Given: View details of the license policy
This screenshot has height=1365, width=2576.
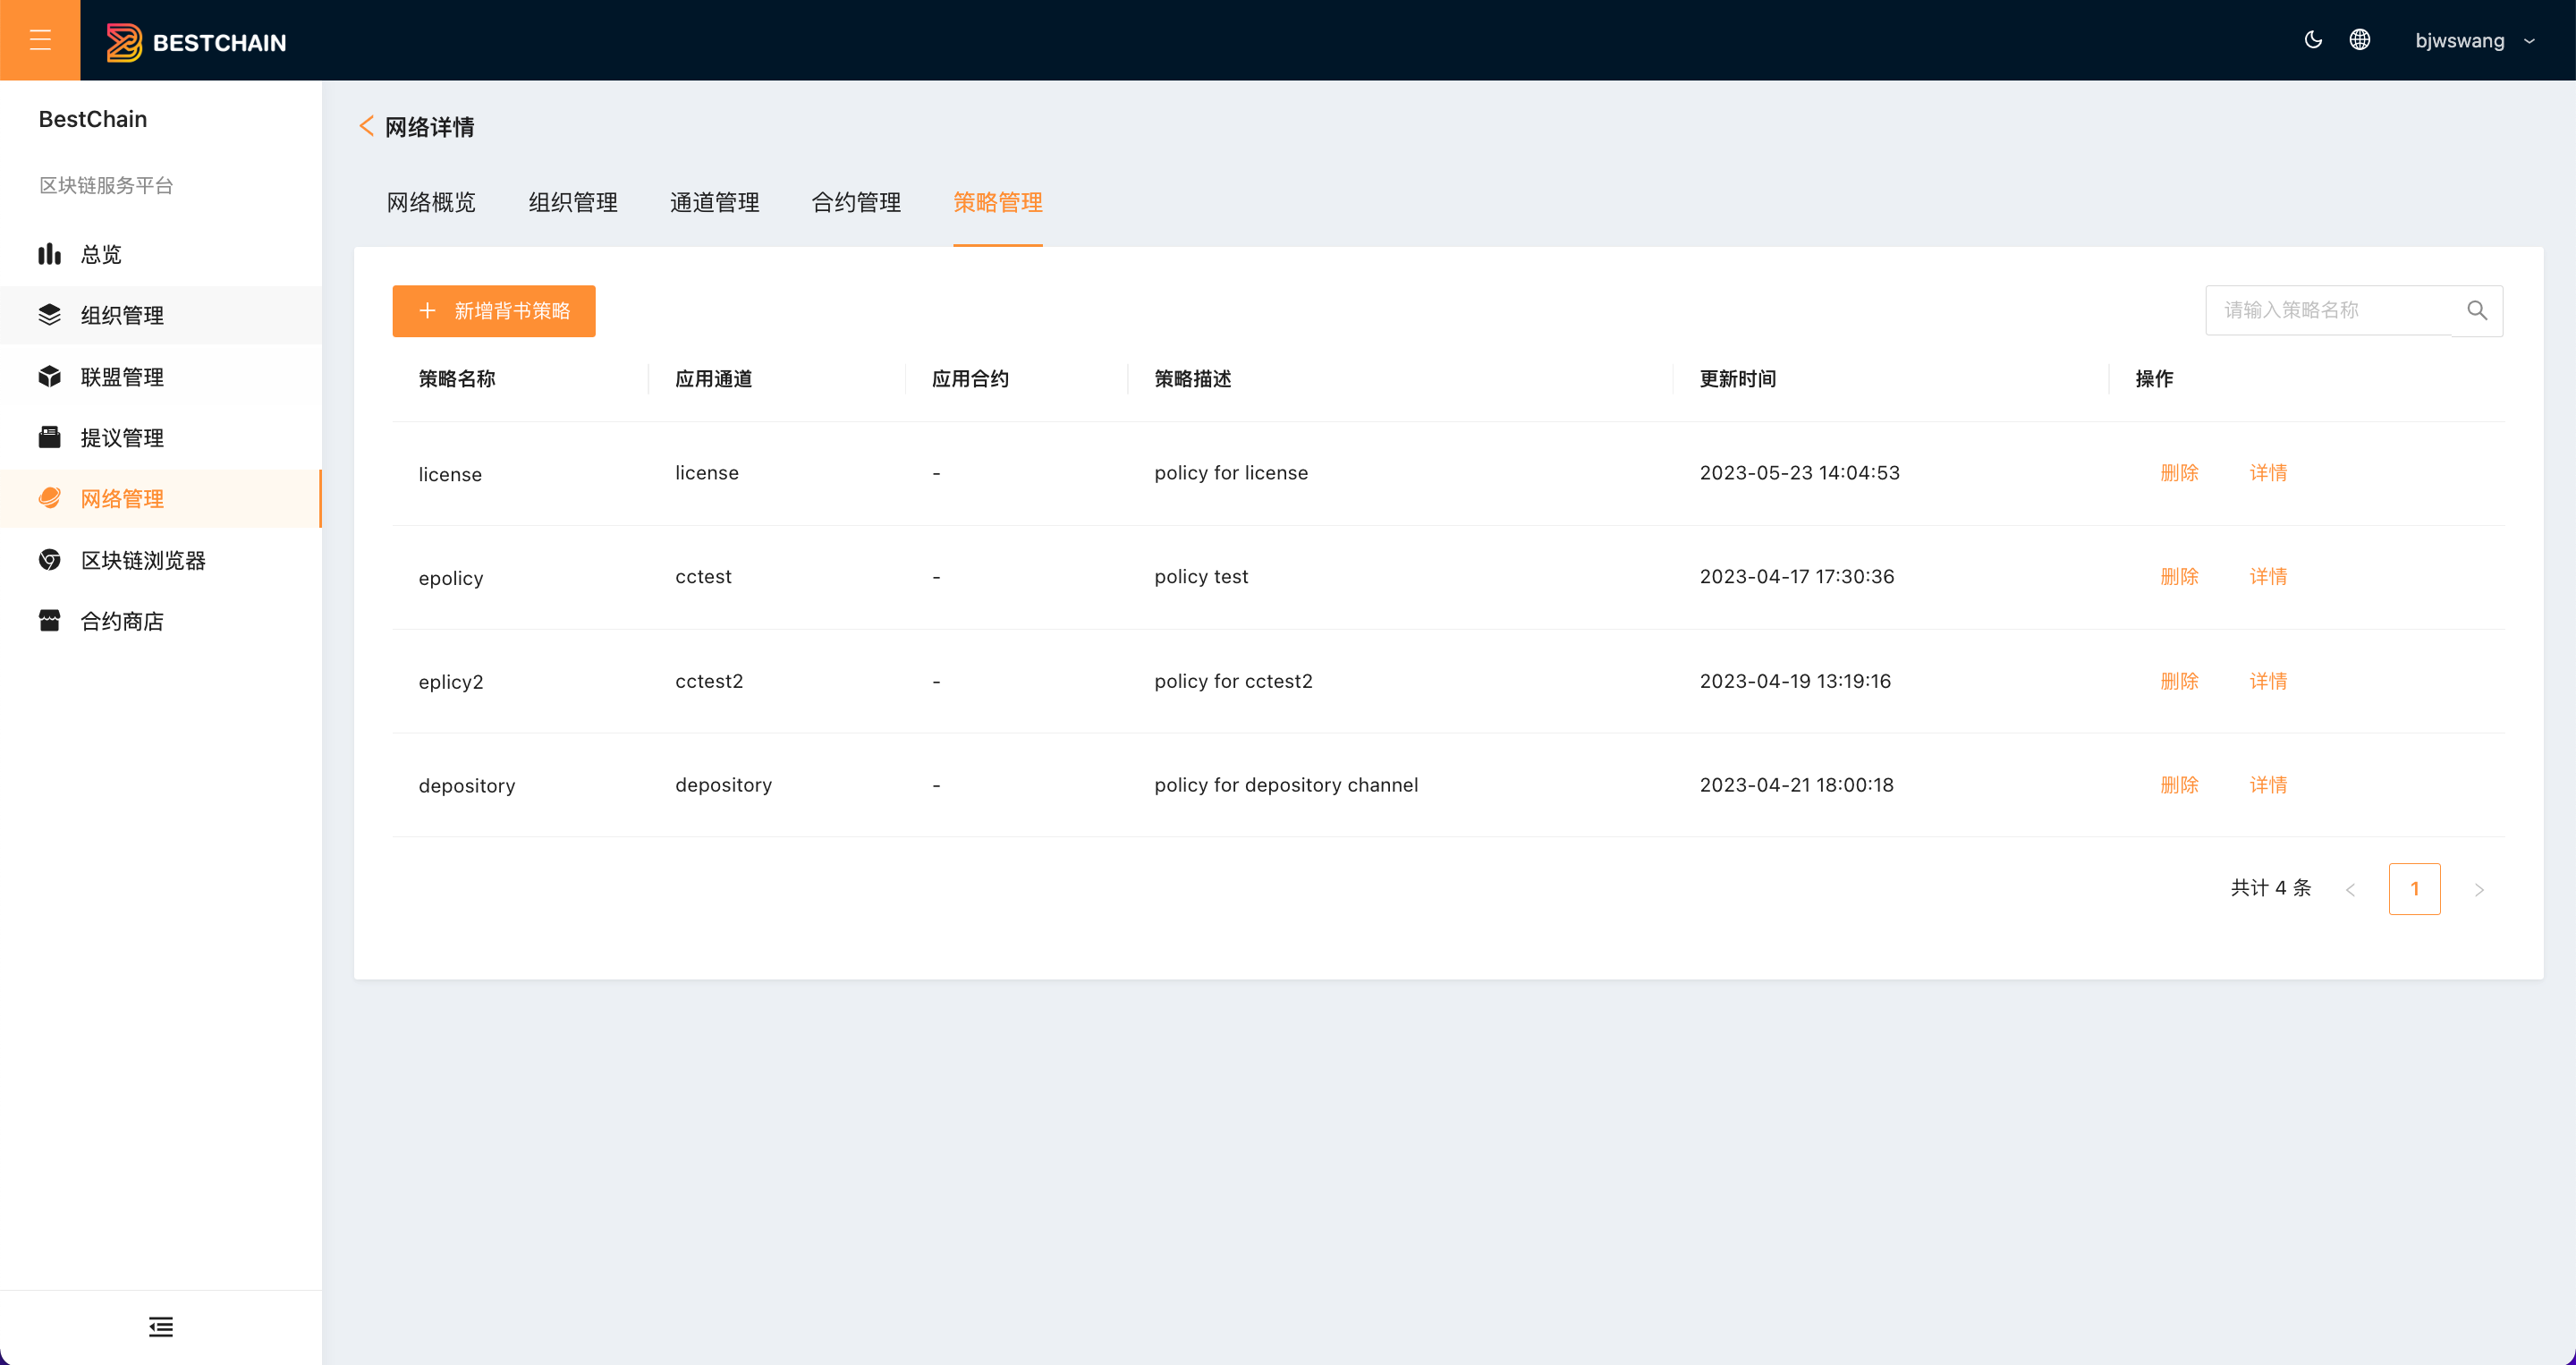Looking at the screenshot, I should coord(2268,473).
